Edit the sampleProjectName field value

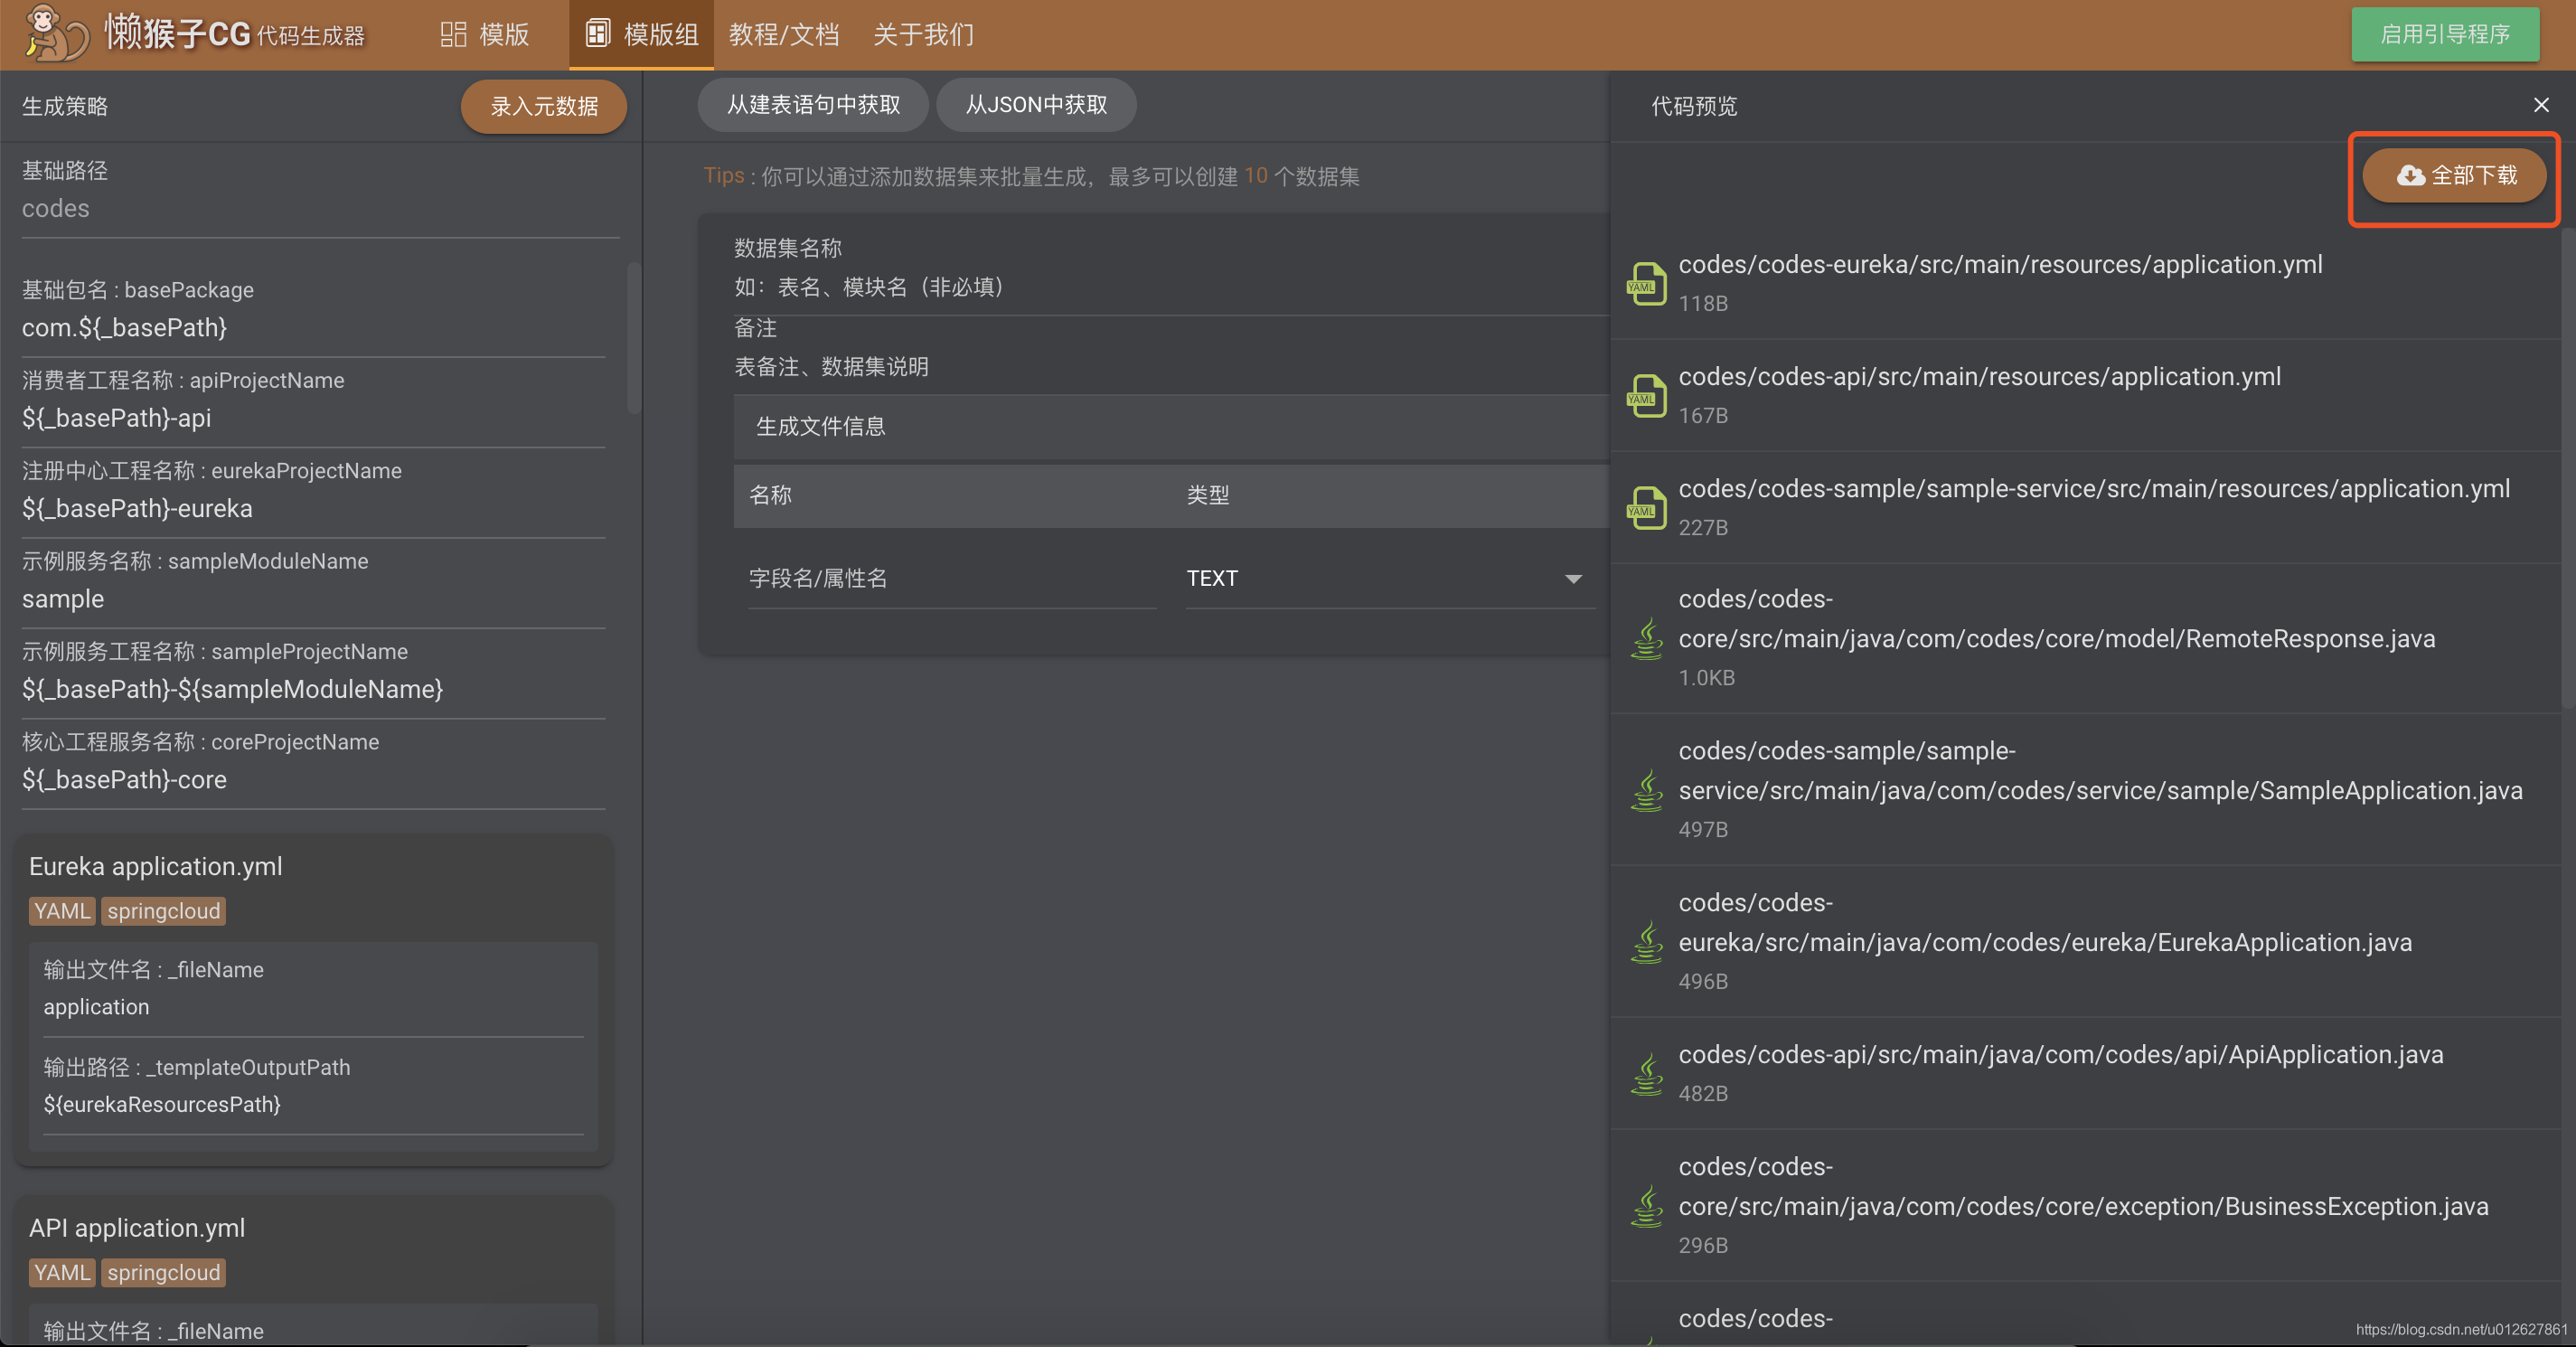pyautogui.click(x=313, y=690)
